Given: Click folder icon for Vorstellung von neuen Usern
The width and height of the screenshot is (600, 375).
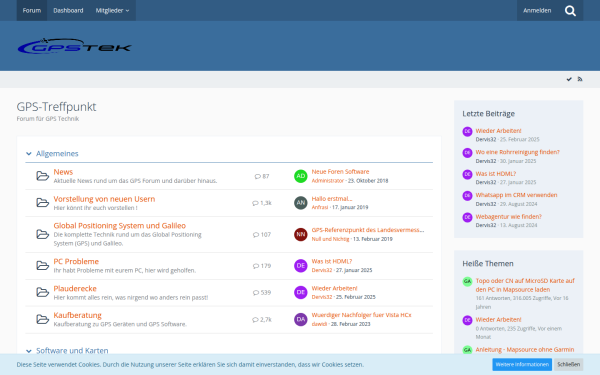Looking at the screenshot, I should [x=42, y=203].
